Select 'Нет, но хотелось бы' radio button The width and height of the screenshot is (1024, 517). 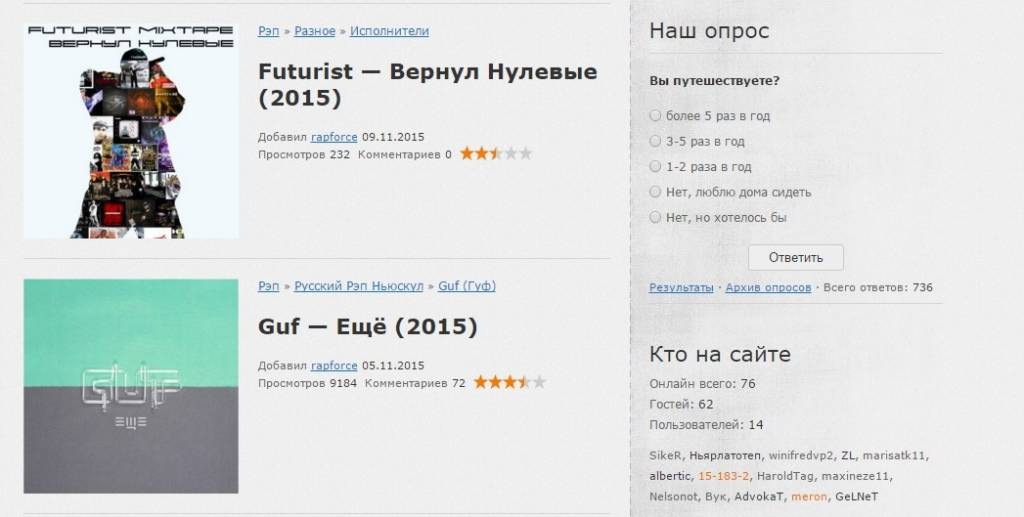[x=655, y=217]
